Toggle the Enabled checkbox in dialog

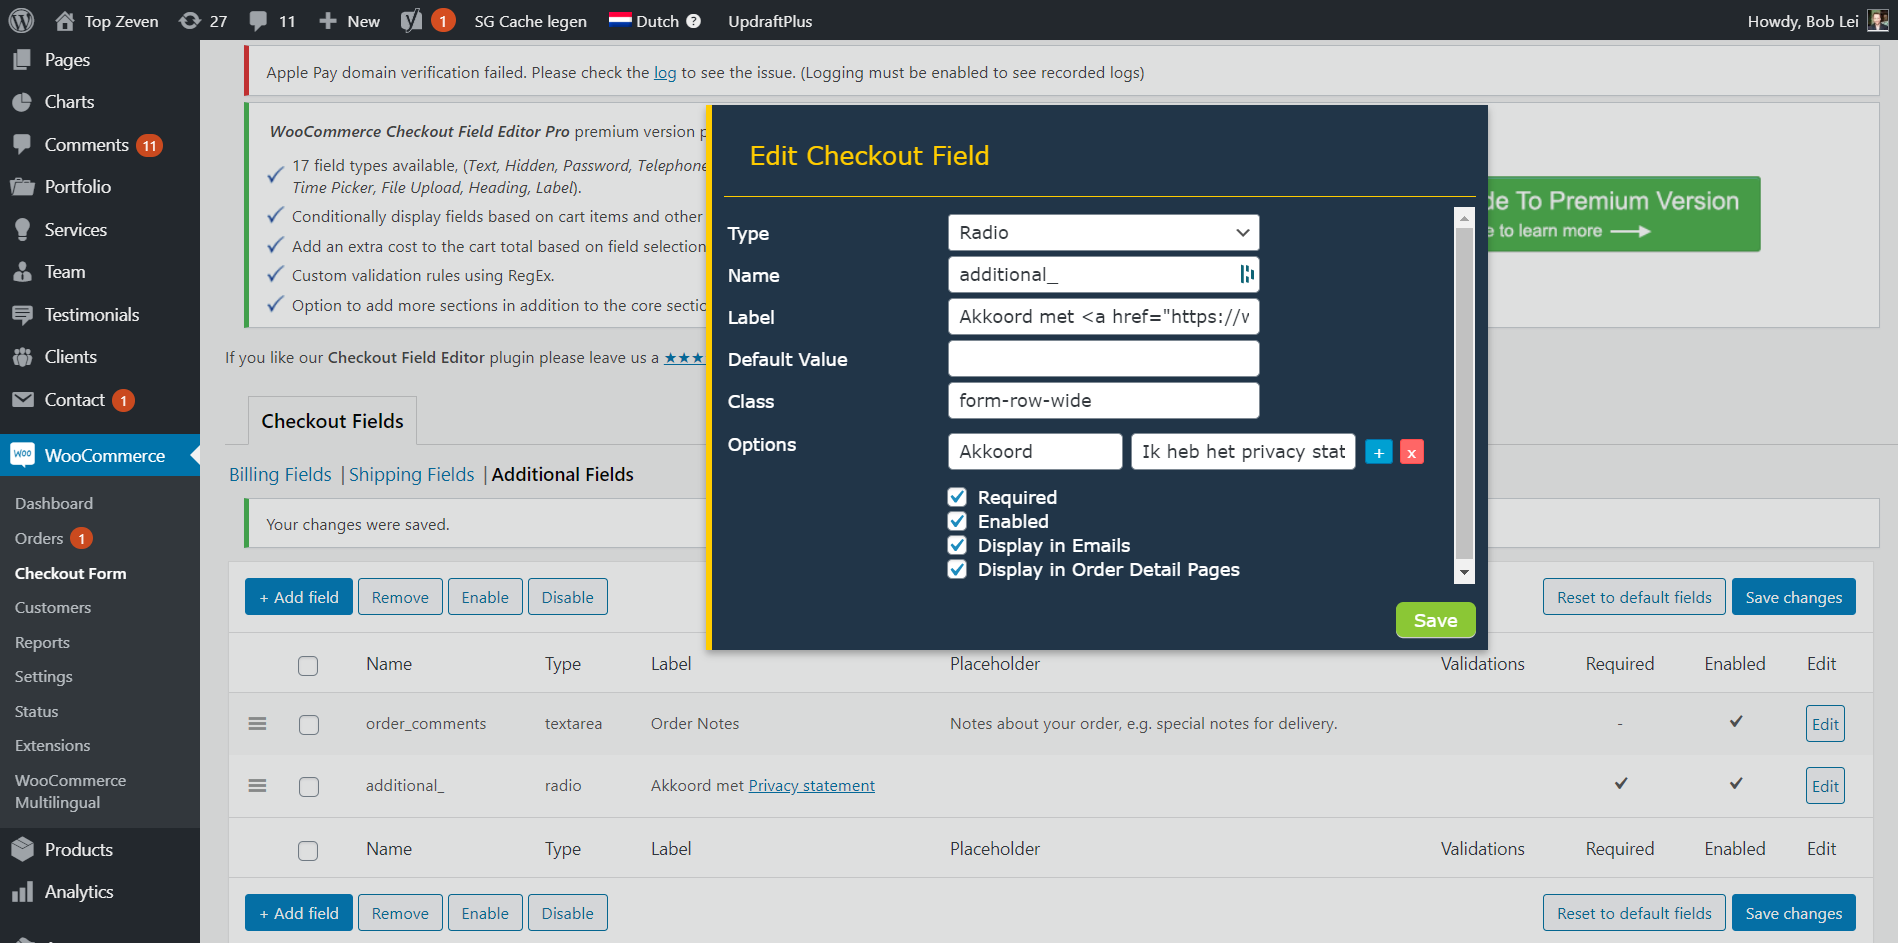coord(957,521)
